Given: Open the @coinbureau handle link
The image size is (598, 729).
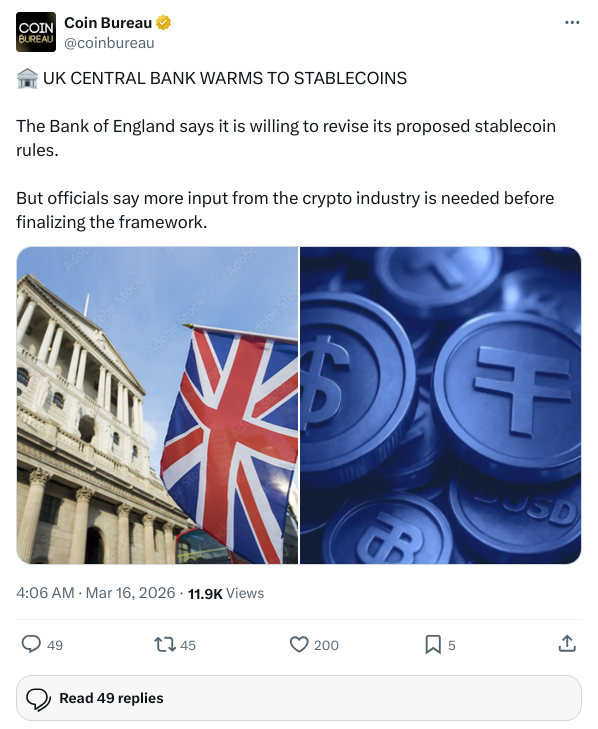Looking at the screenshot, I should click(109, 43).
